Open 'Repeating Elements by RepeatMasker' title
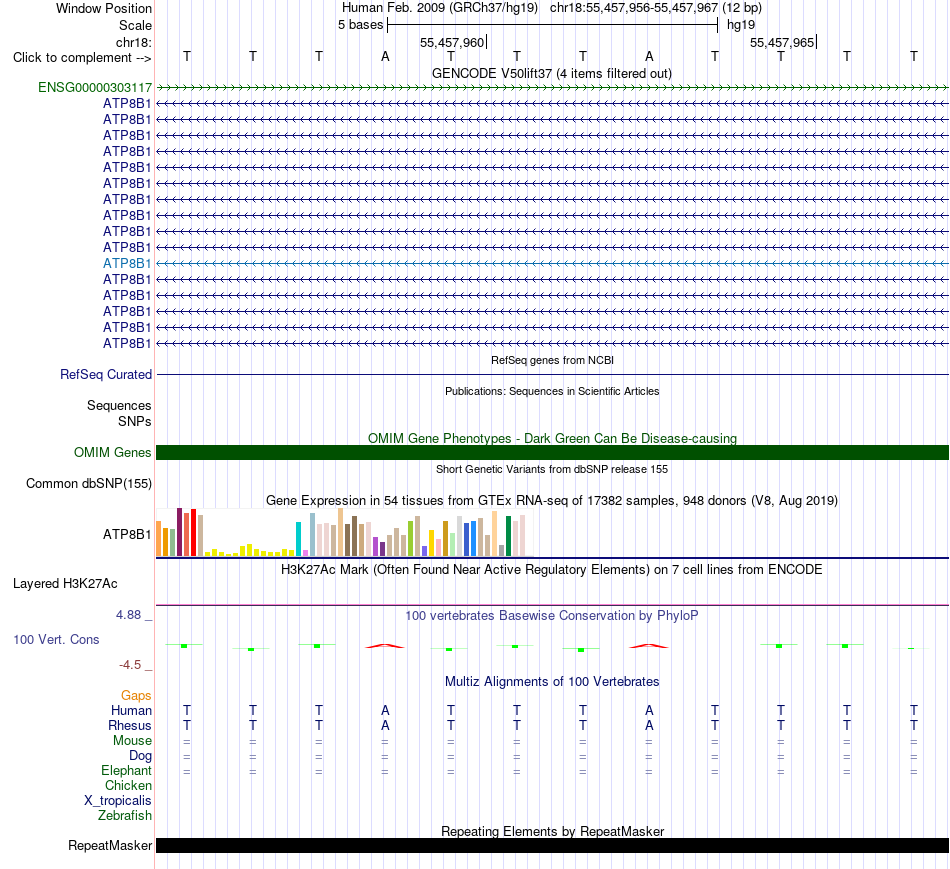 click(x=552, y=831)
